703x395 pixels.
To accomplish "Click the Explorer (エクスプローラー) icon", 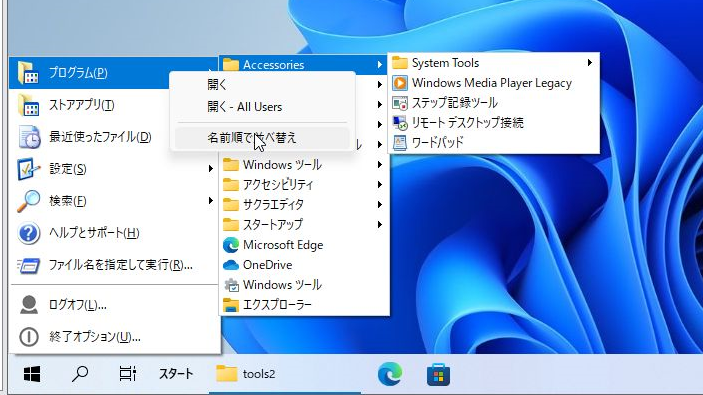I will click(231, 305).
